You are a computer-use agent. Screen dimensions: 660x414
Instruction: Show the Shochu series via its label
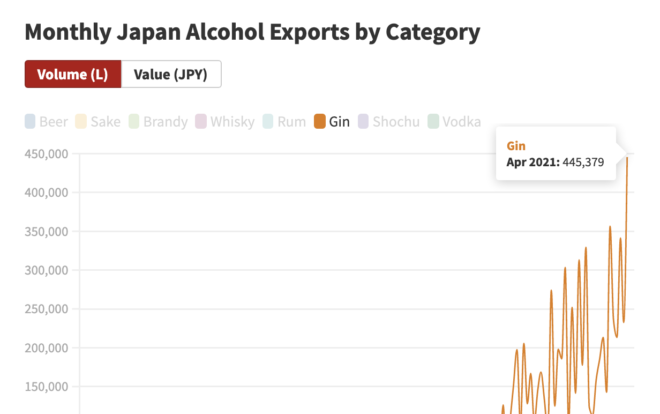(x=396, y=122)
